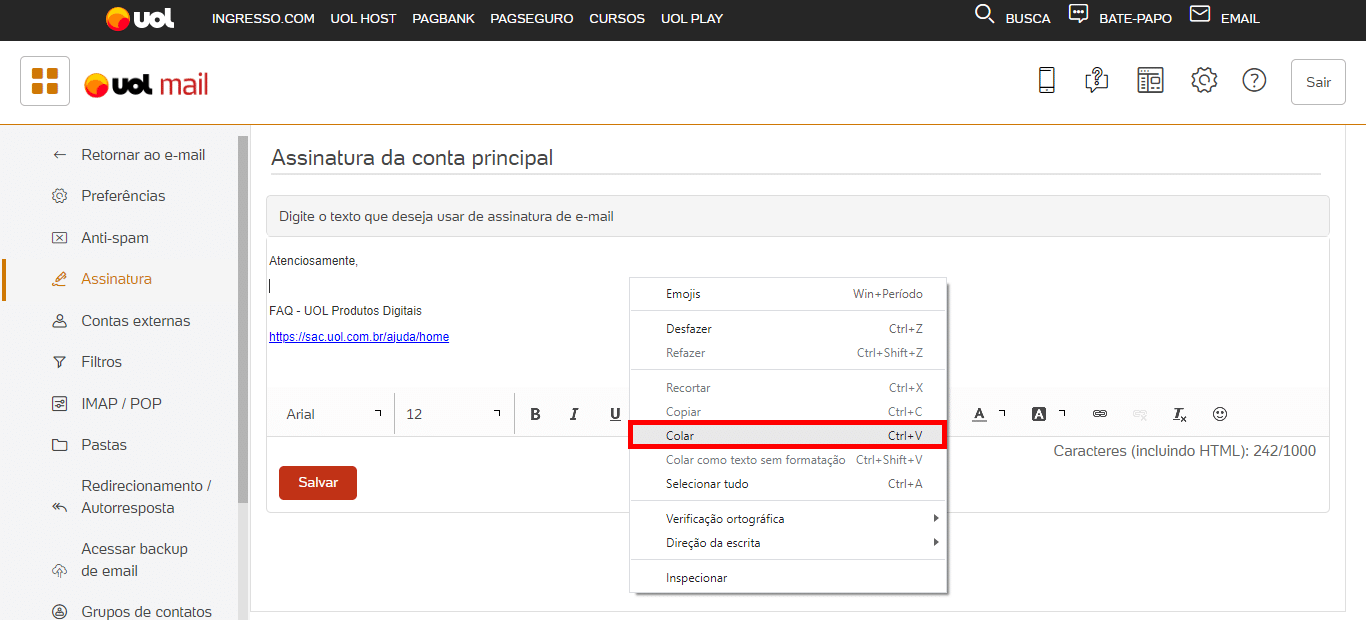Open PAGSEGURO link
This screenshot has height=620, width=1366.
[532, 19]
